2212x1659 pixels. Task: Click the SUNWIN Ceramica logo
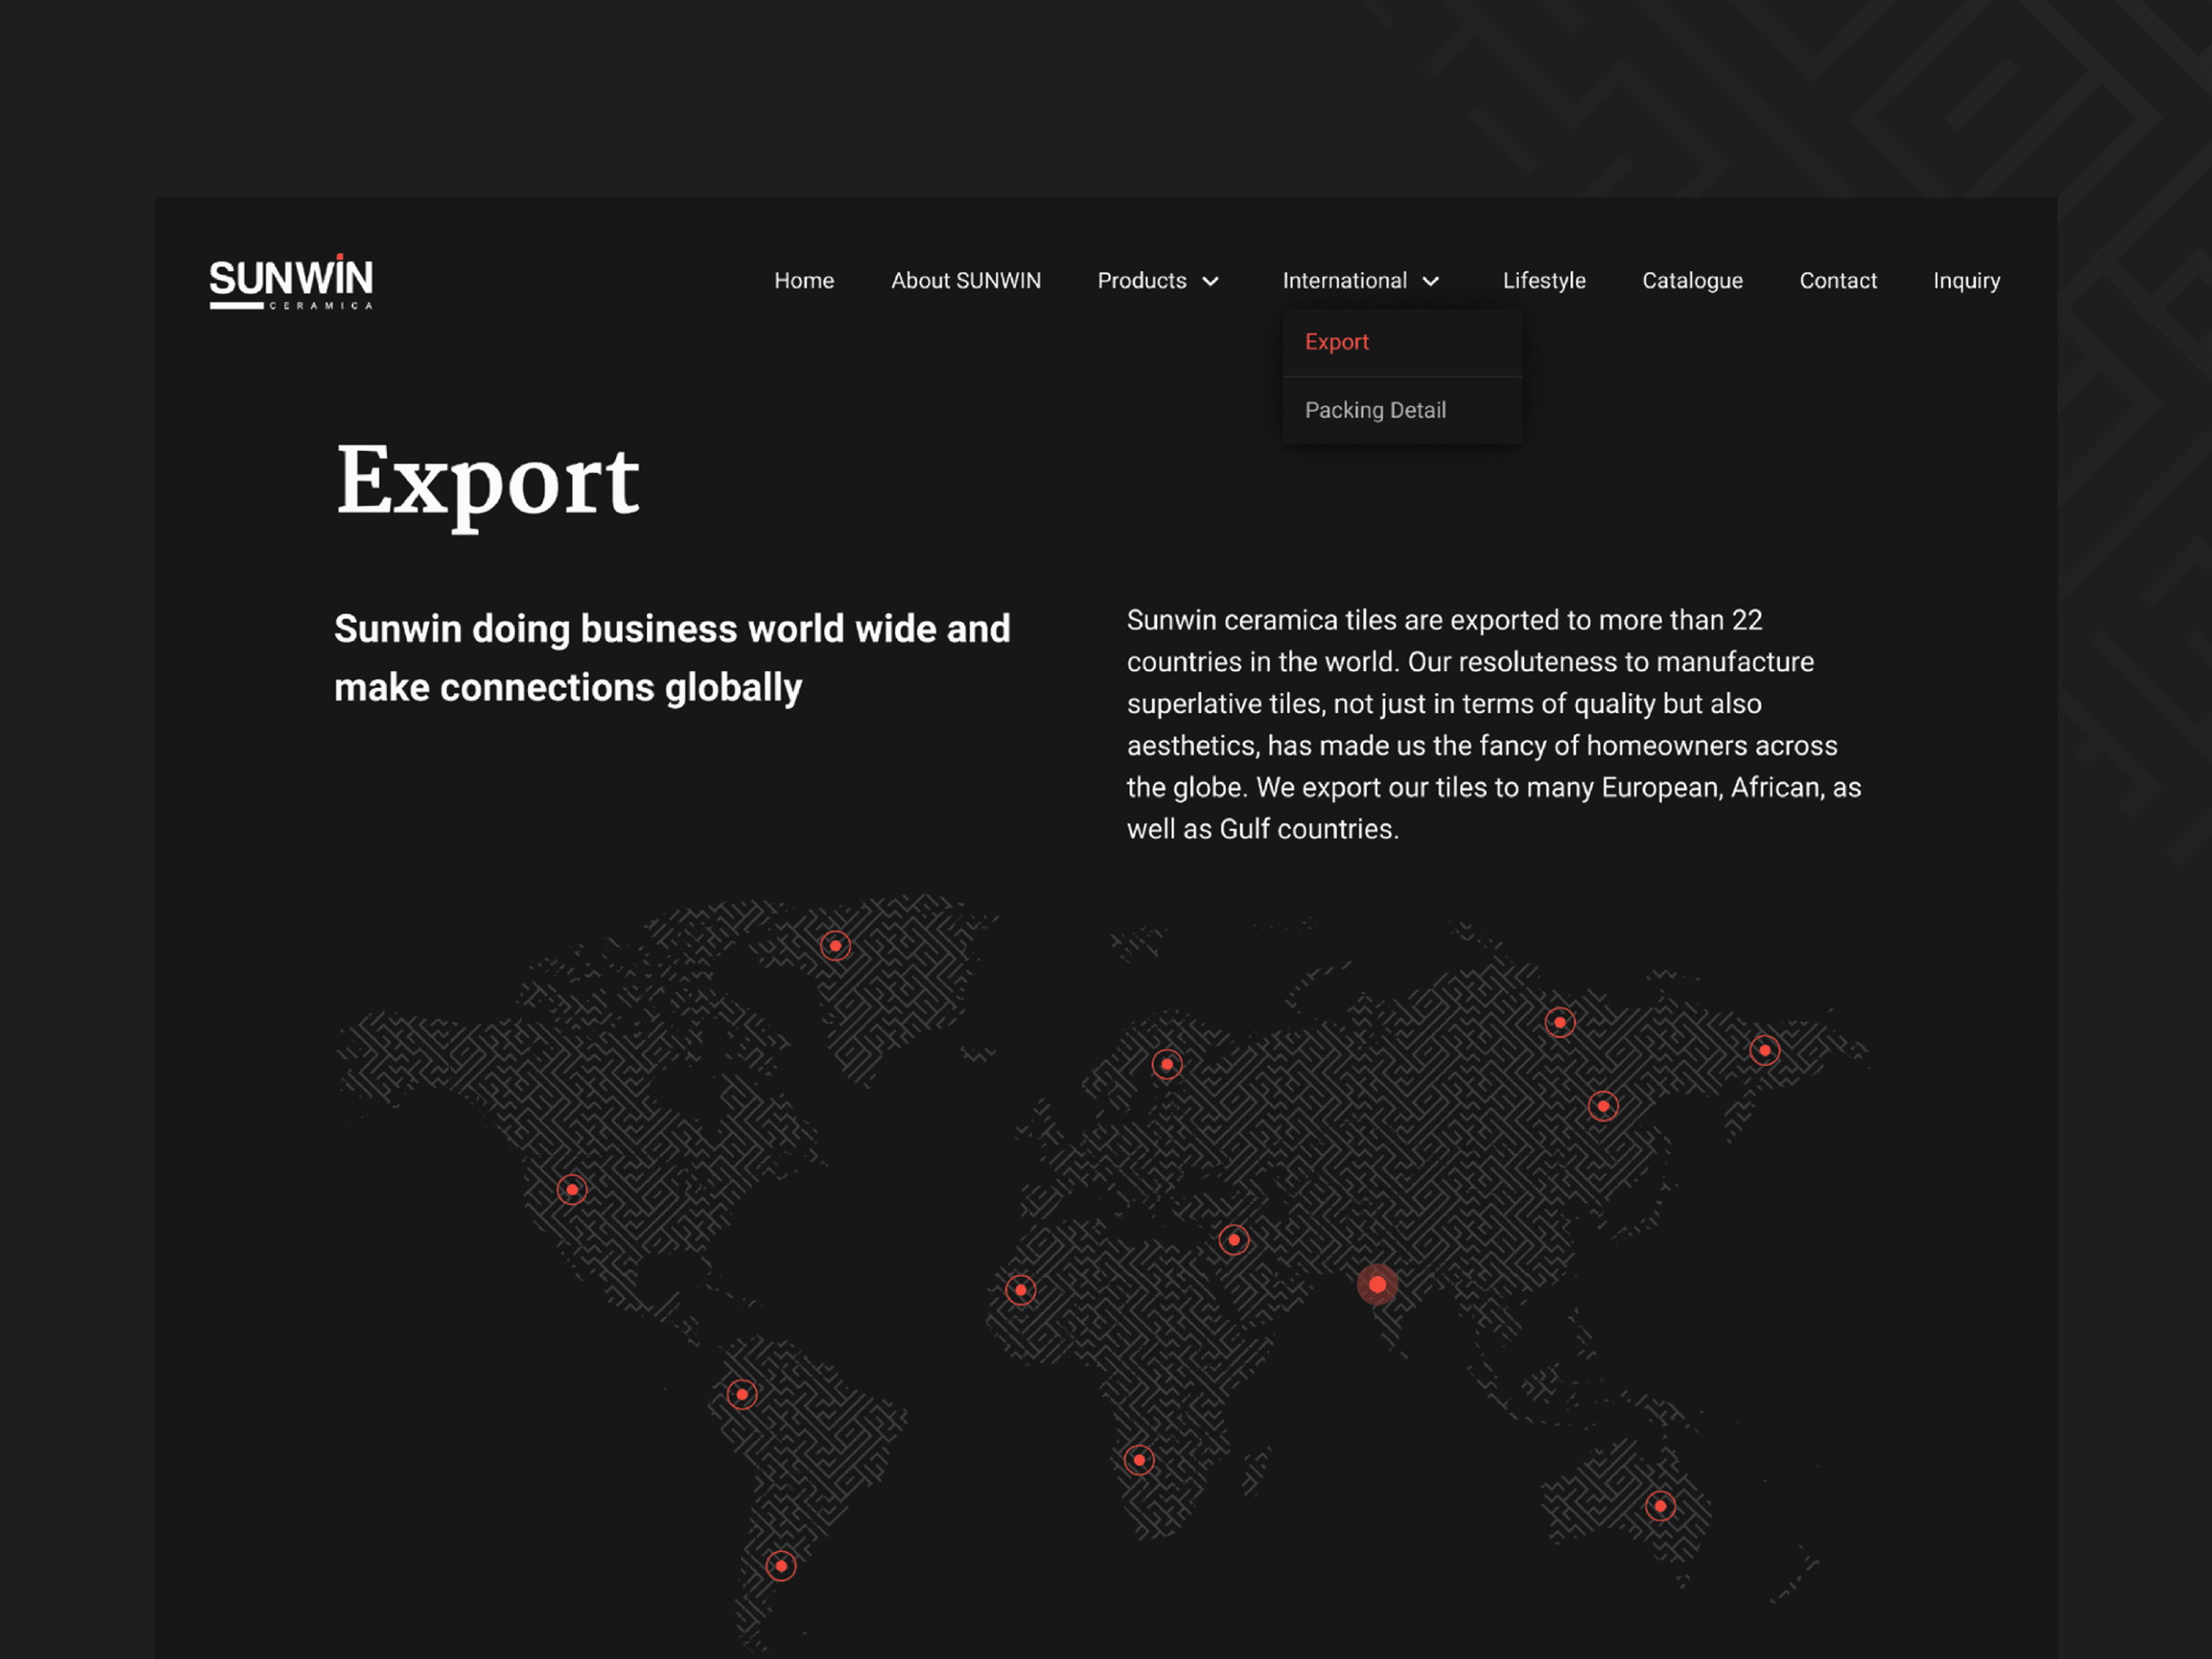pos(291,282)
